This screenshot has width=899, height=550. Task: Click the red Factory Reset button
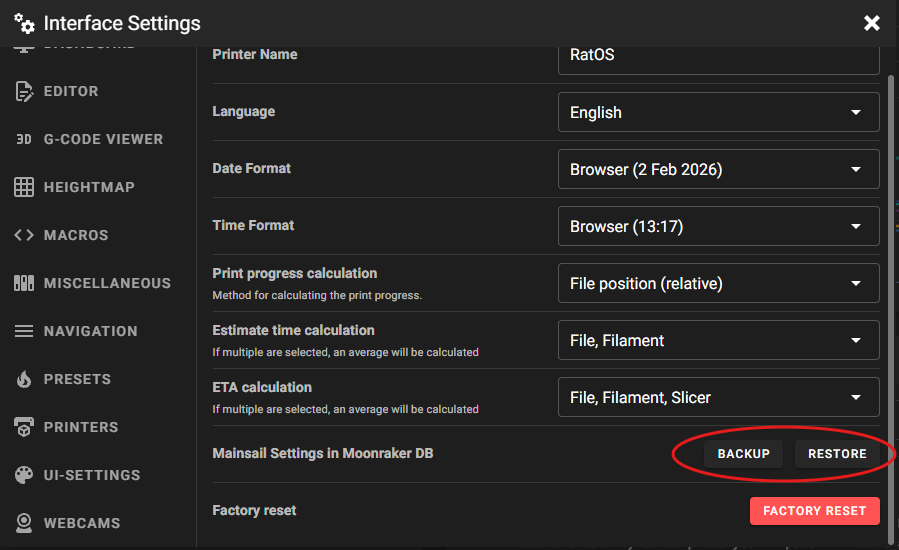click(x=815, y=511)
